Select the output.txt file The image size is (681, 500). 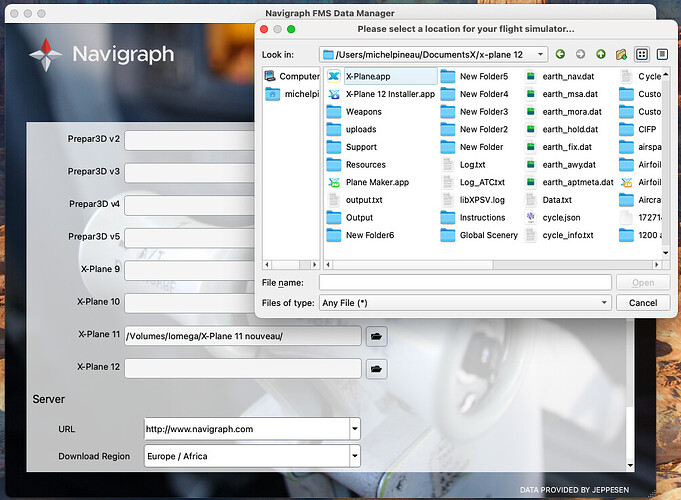pos(355,200)
